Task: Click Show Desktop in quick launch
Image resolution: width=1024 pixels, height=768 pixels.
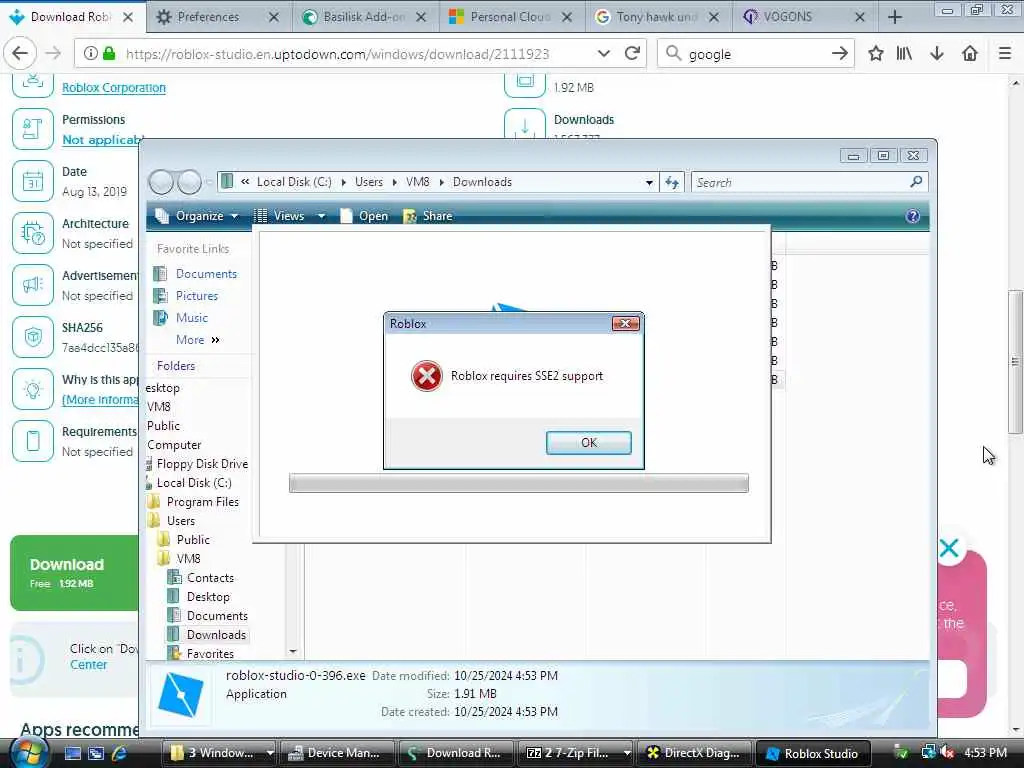Action: (72, 753)
